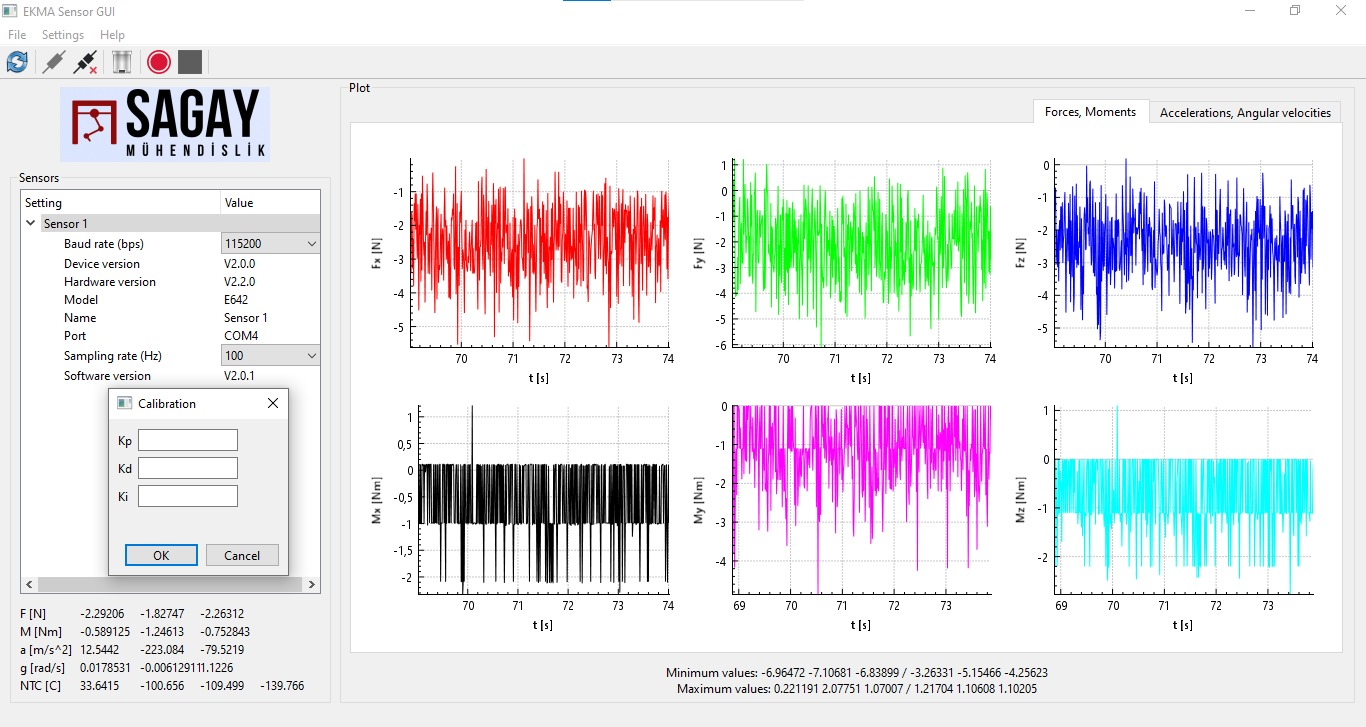Select the Forces, Moments tab
This screenshot has height=727, width=1366.
(1090, 112)
